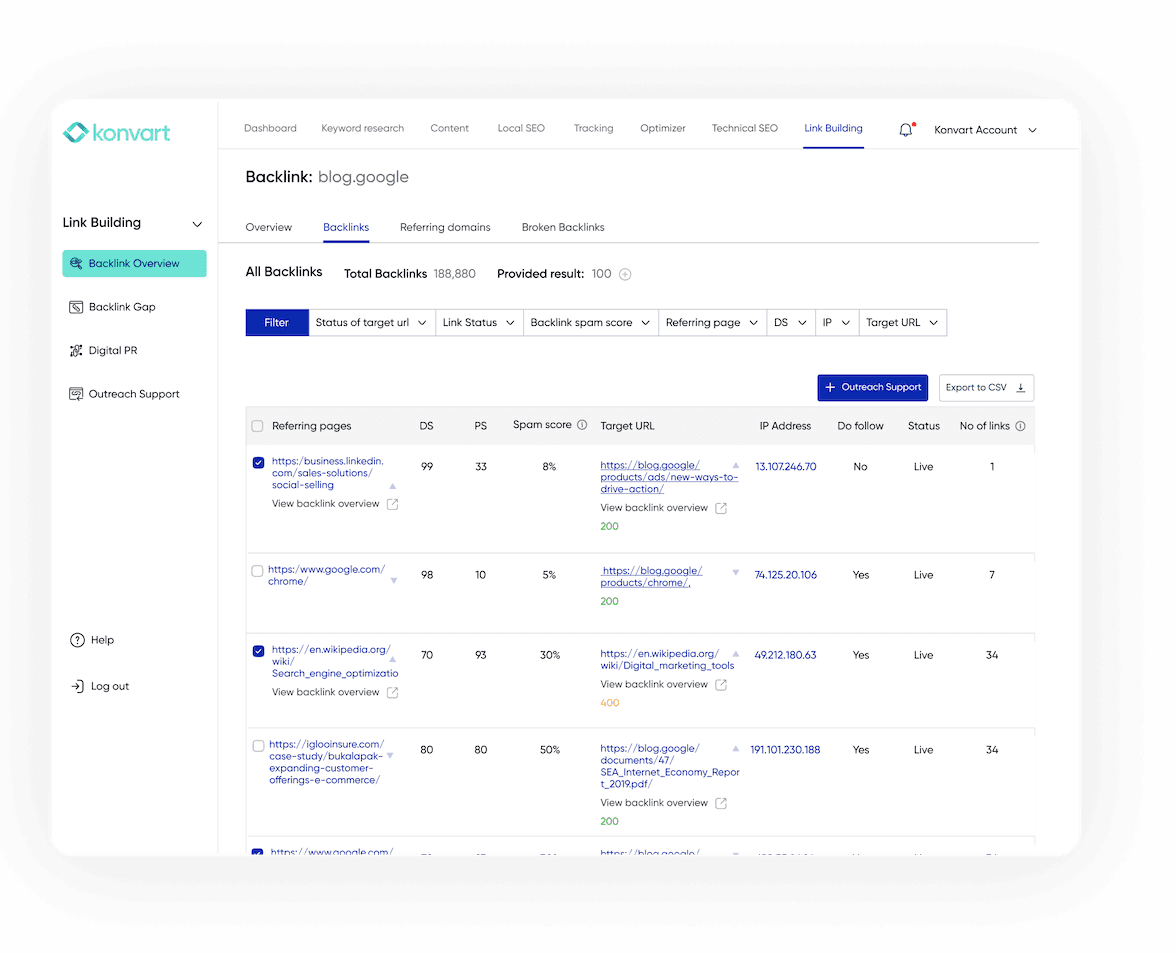Open the Local SEO menu item

point(521,128)
